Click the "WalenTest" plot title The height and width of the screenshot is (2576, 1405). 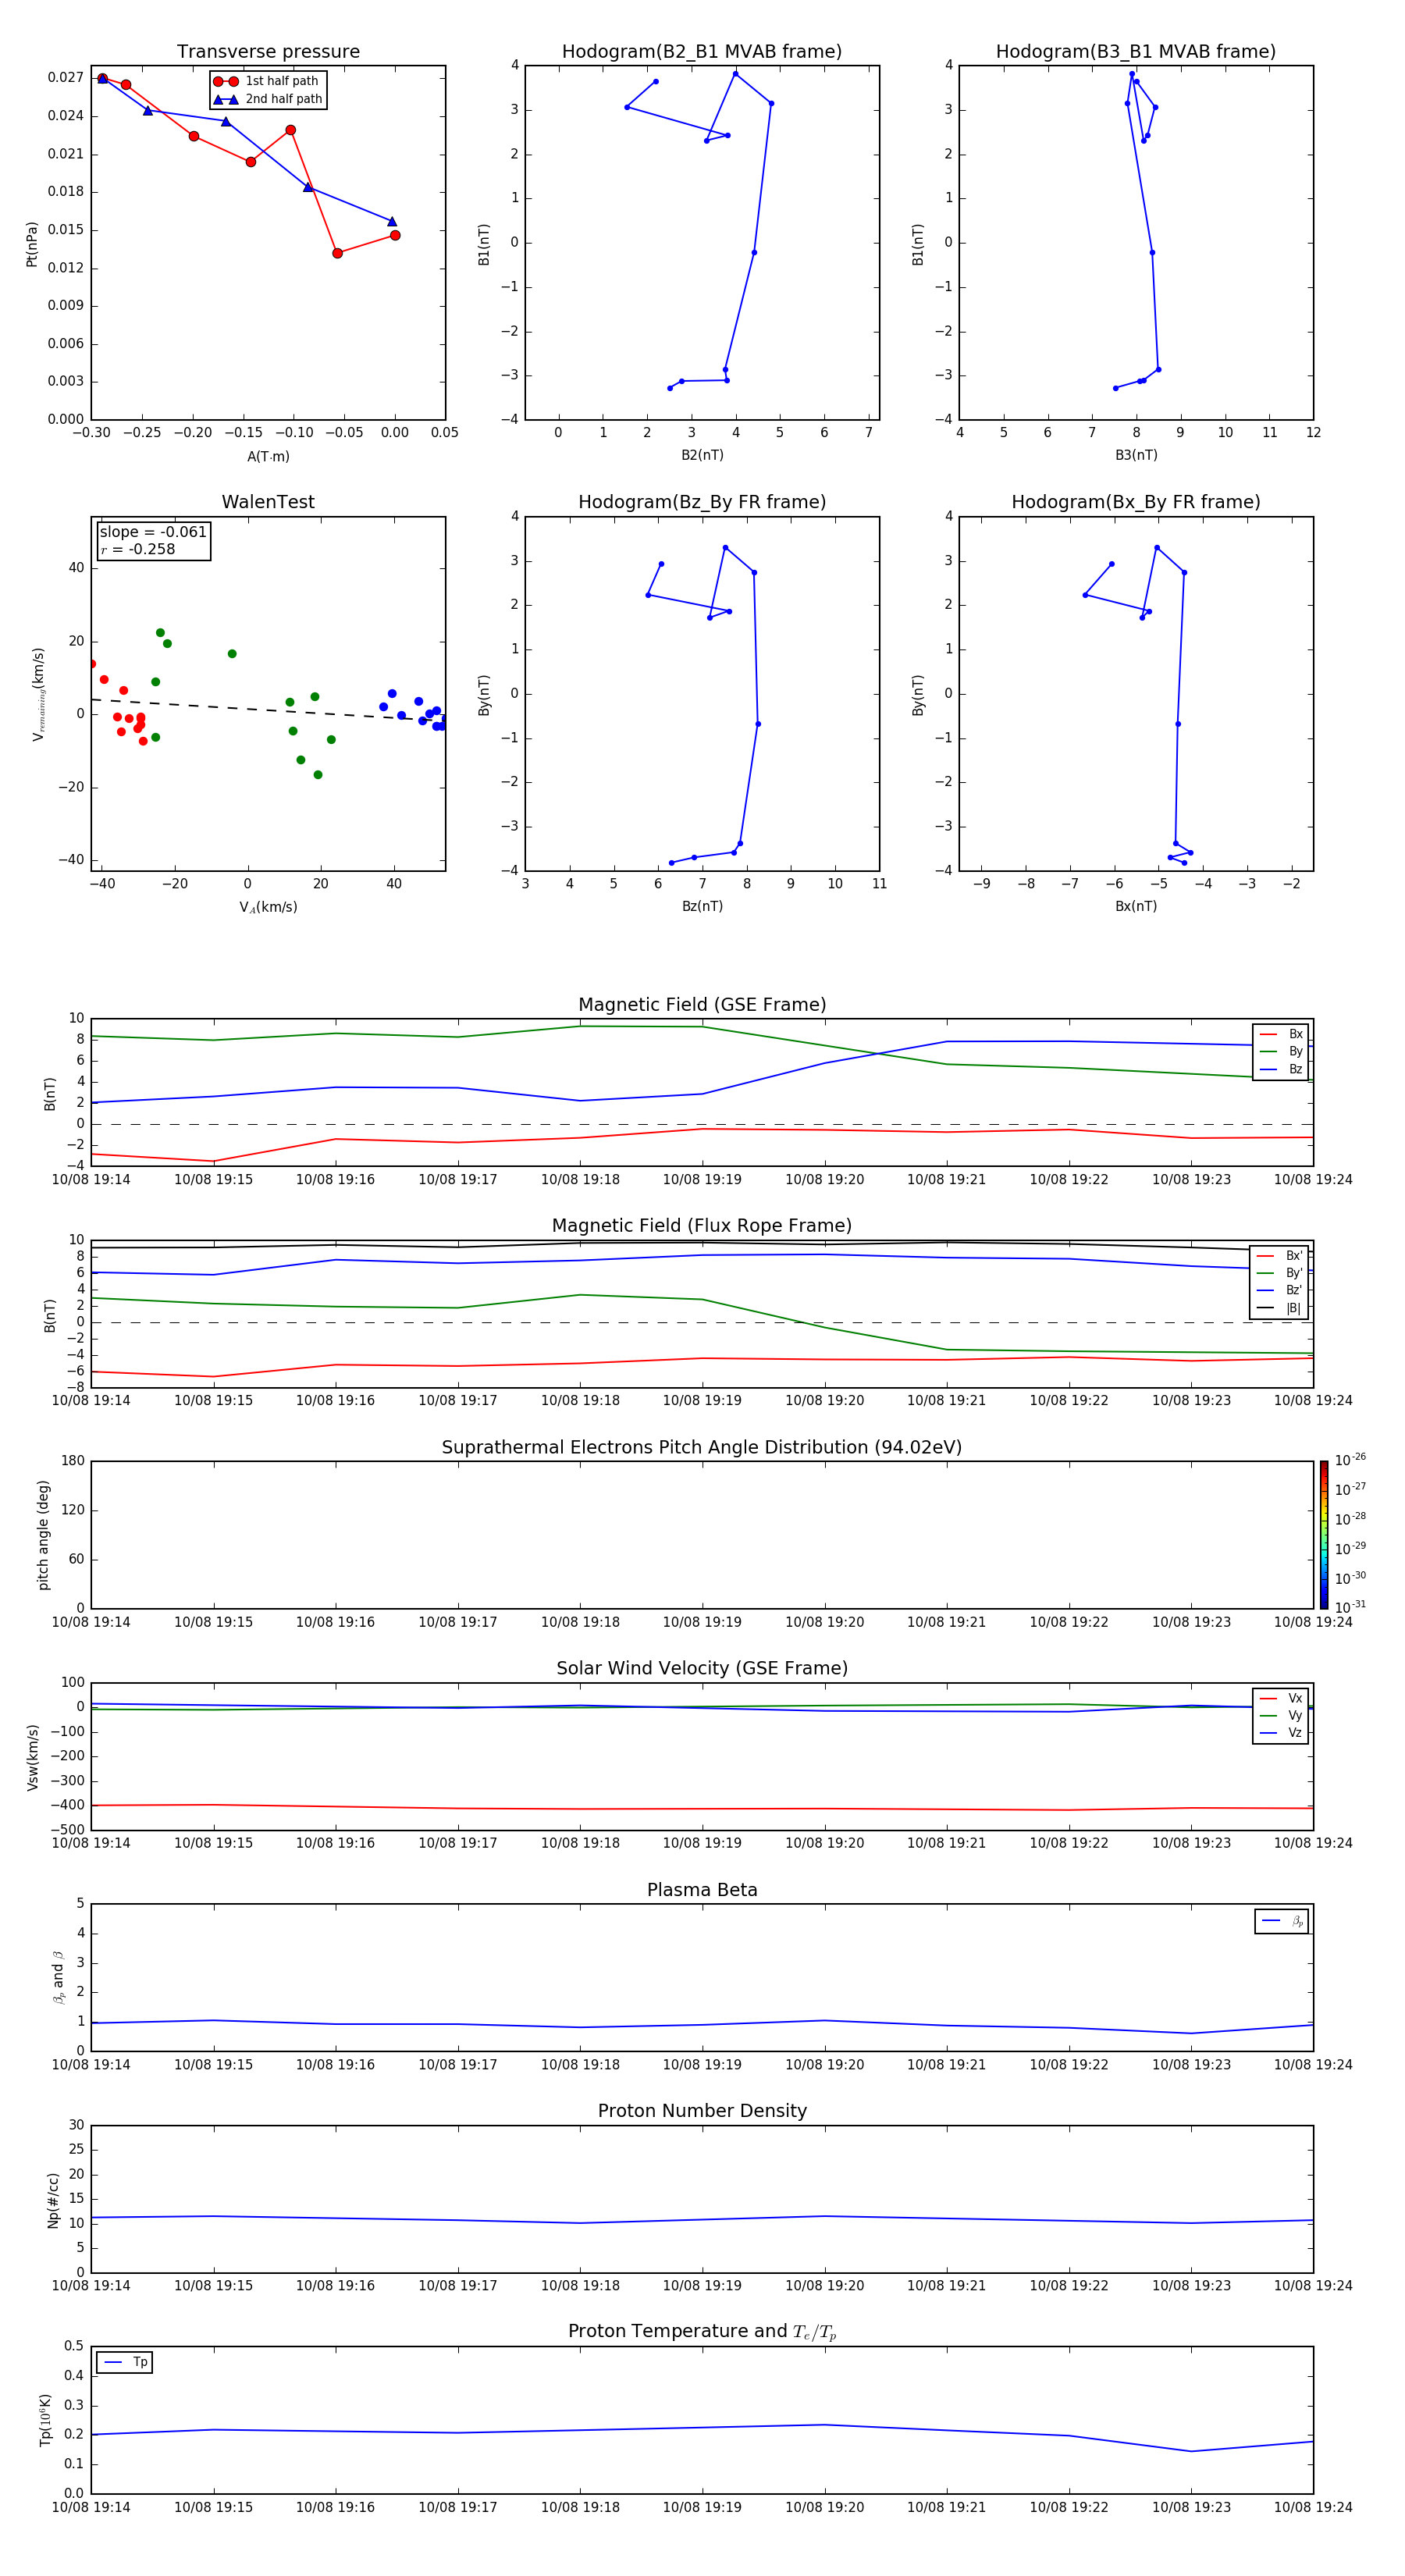click(x=268, y=502)
